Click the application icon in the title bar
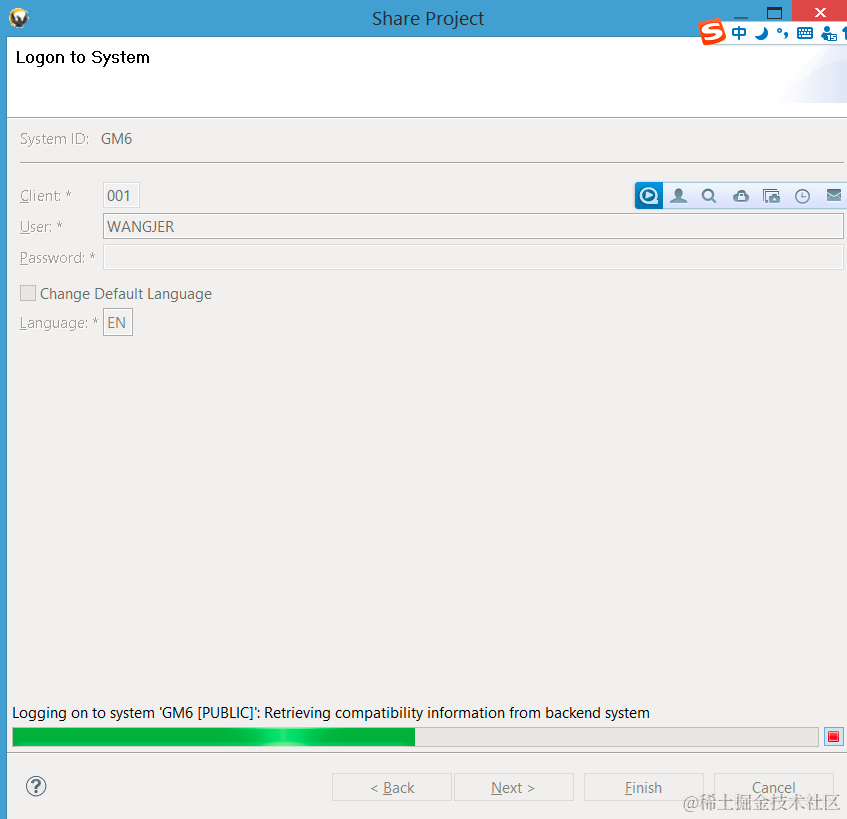The image size is (847, 819). tap(19, 18)
